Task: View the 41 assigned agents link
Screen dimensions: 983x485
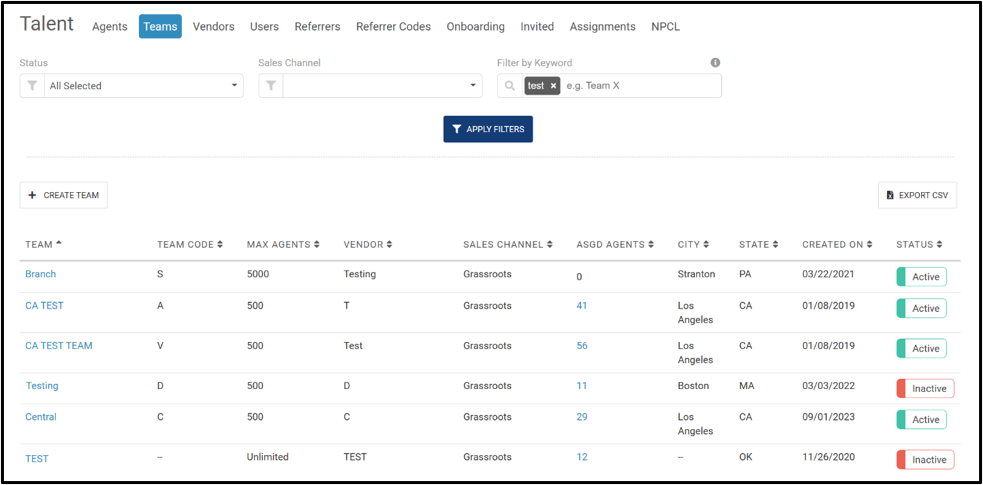Action: tap(582, 306)
